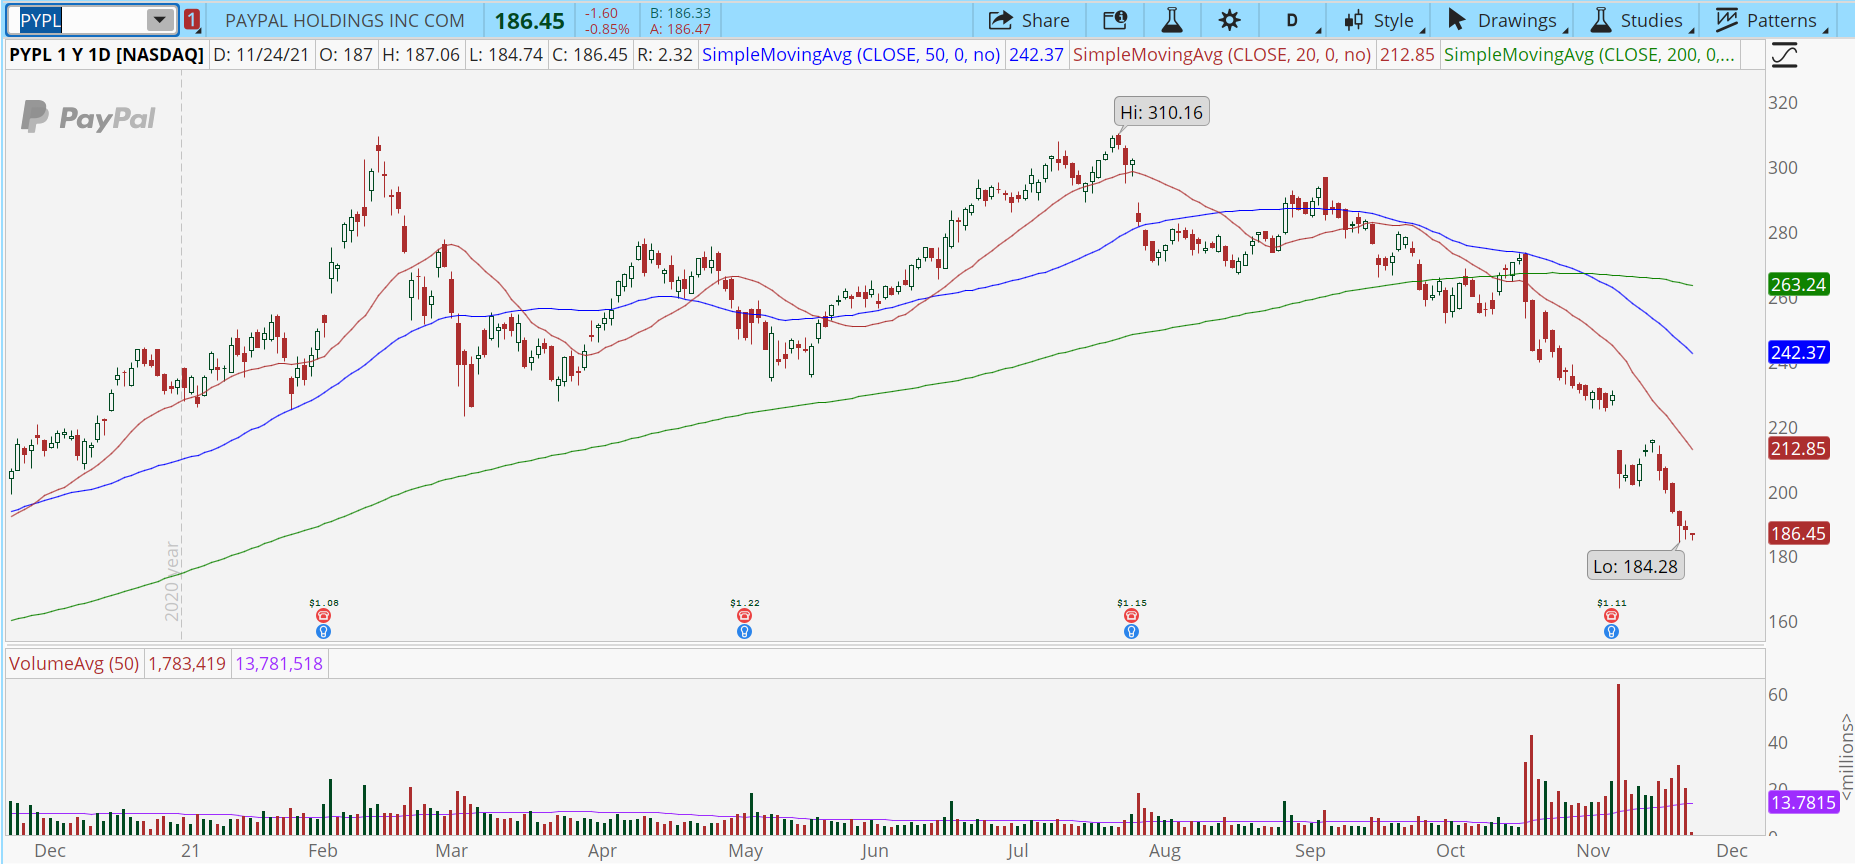Click the PYPL 1 Y 1D [NASDAQ] title
Screen dimensions: 1855x864
click(x=106, y=55)
